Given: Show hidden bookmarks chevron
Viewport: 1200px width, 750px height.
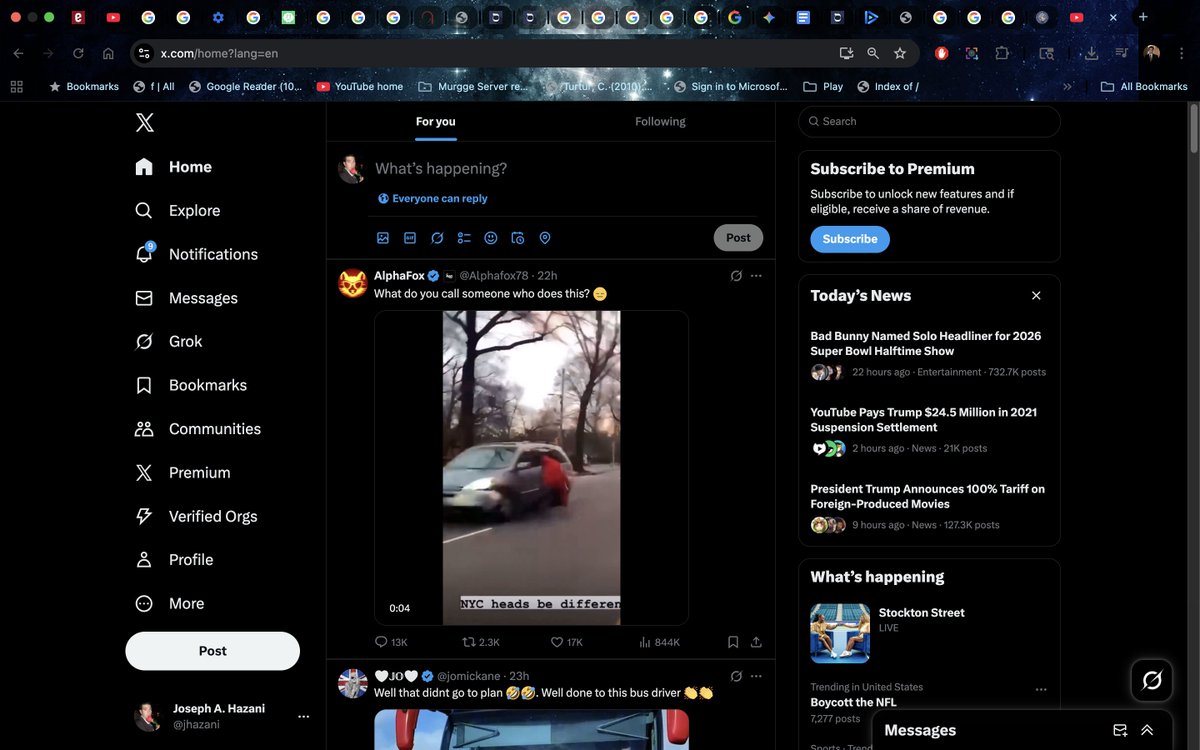Looking at the screenshot, I should (x=1067, y=87).
